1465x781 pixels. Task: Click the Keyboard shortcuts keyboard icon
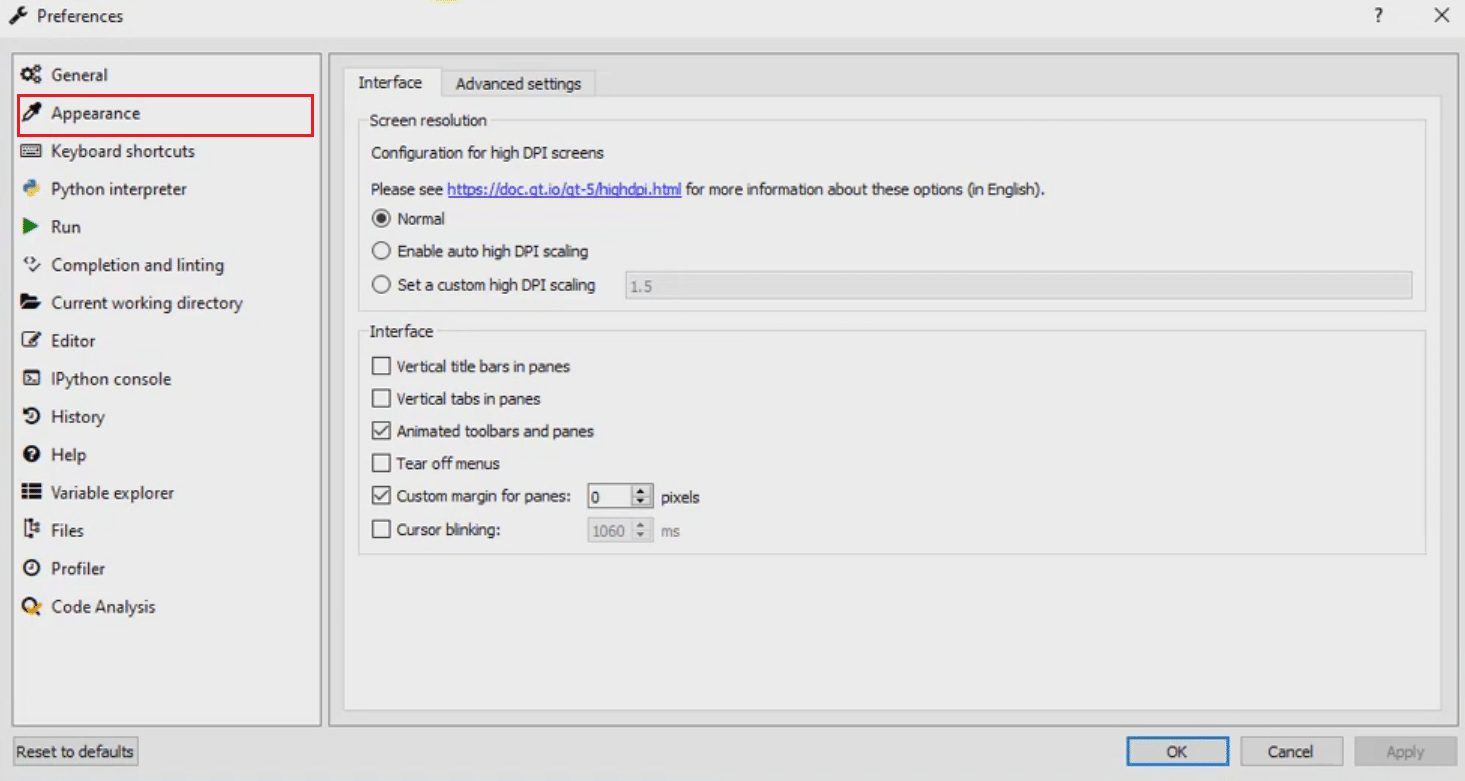pyautogui.click(x=31, y=151)
